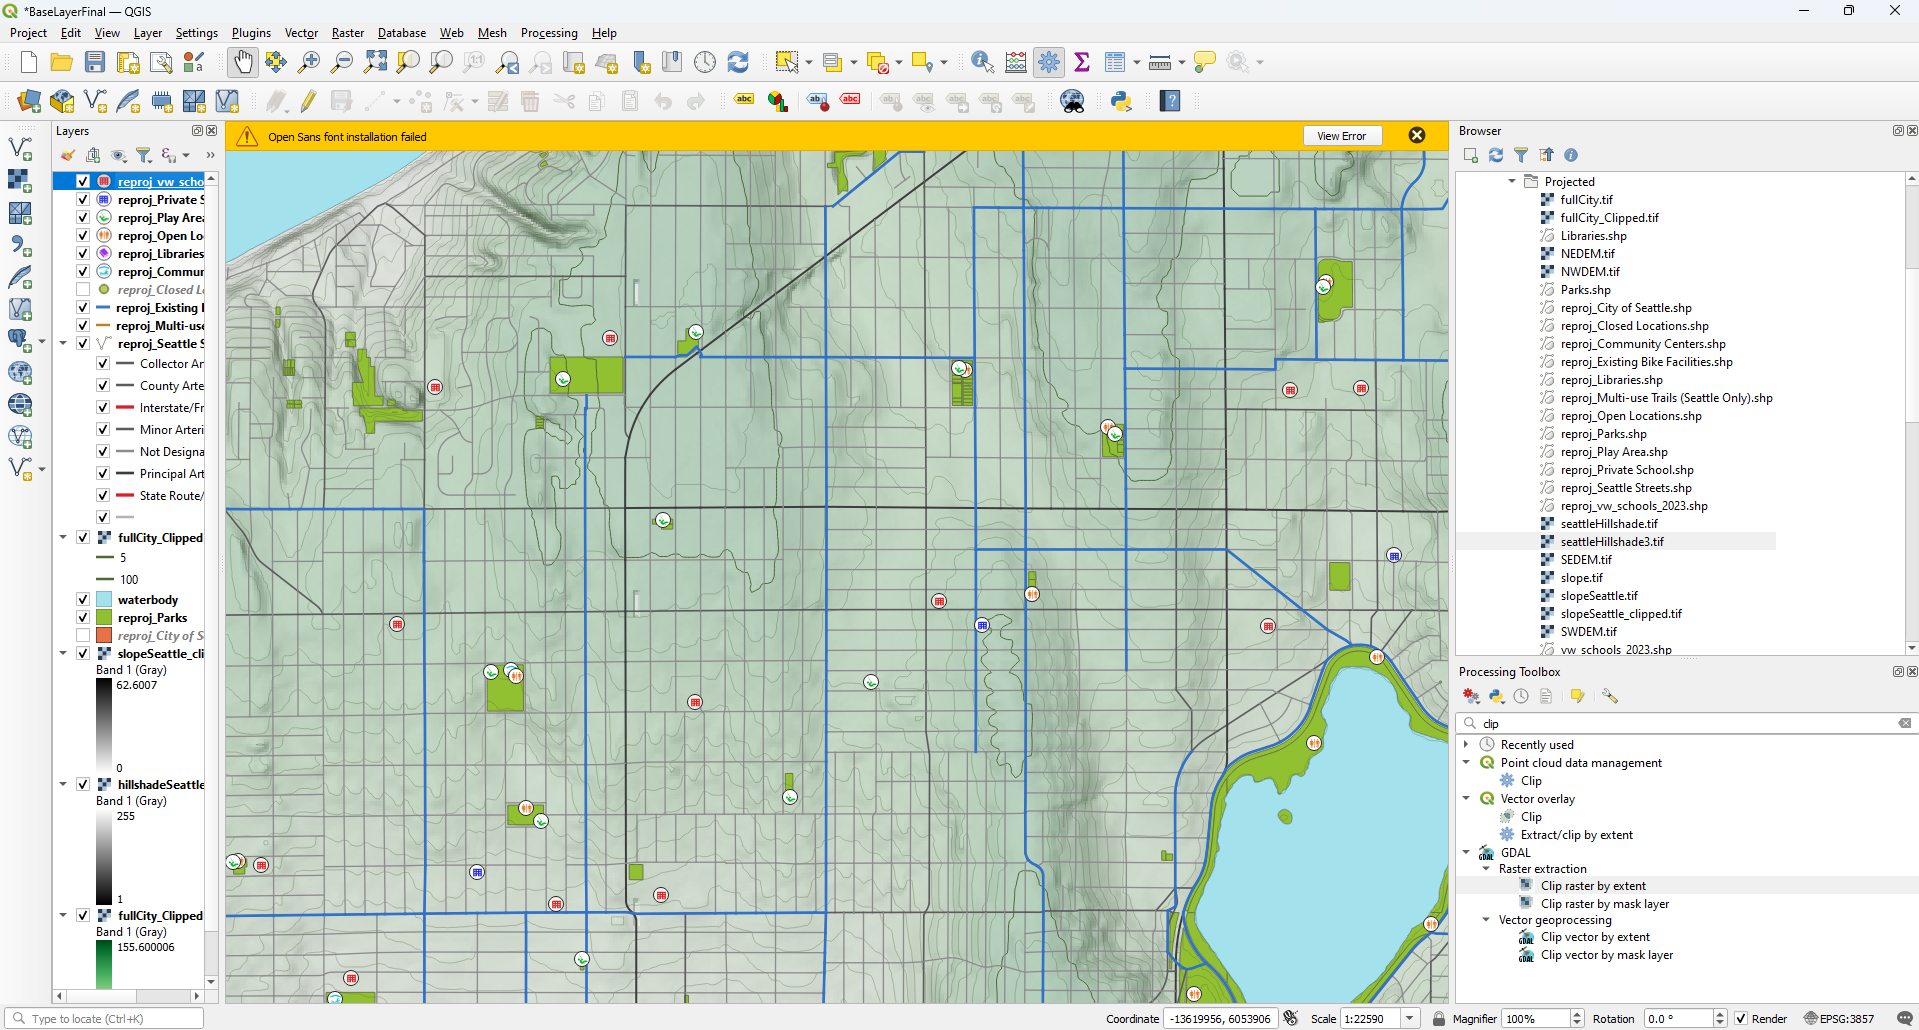Create a new project with the blank page icon
Screen dimensions: 1919x1030
[x=28, y=63]
